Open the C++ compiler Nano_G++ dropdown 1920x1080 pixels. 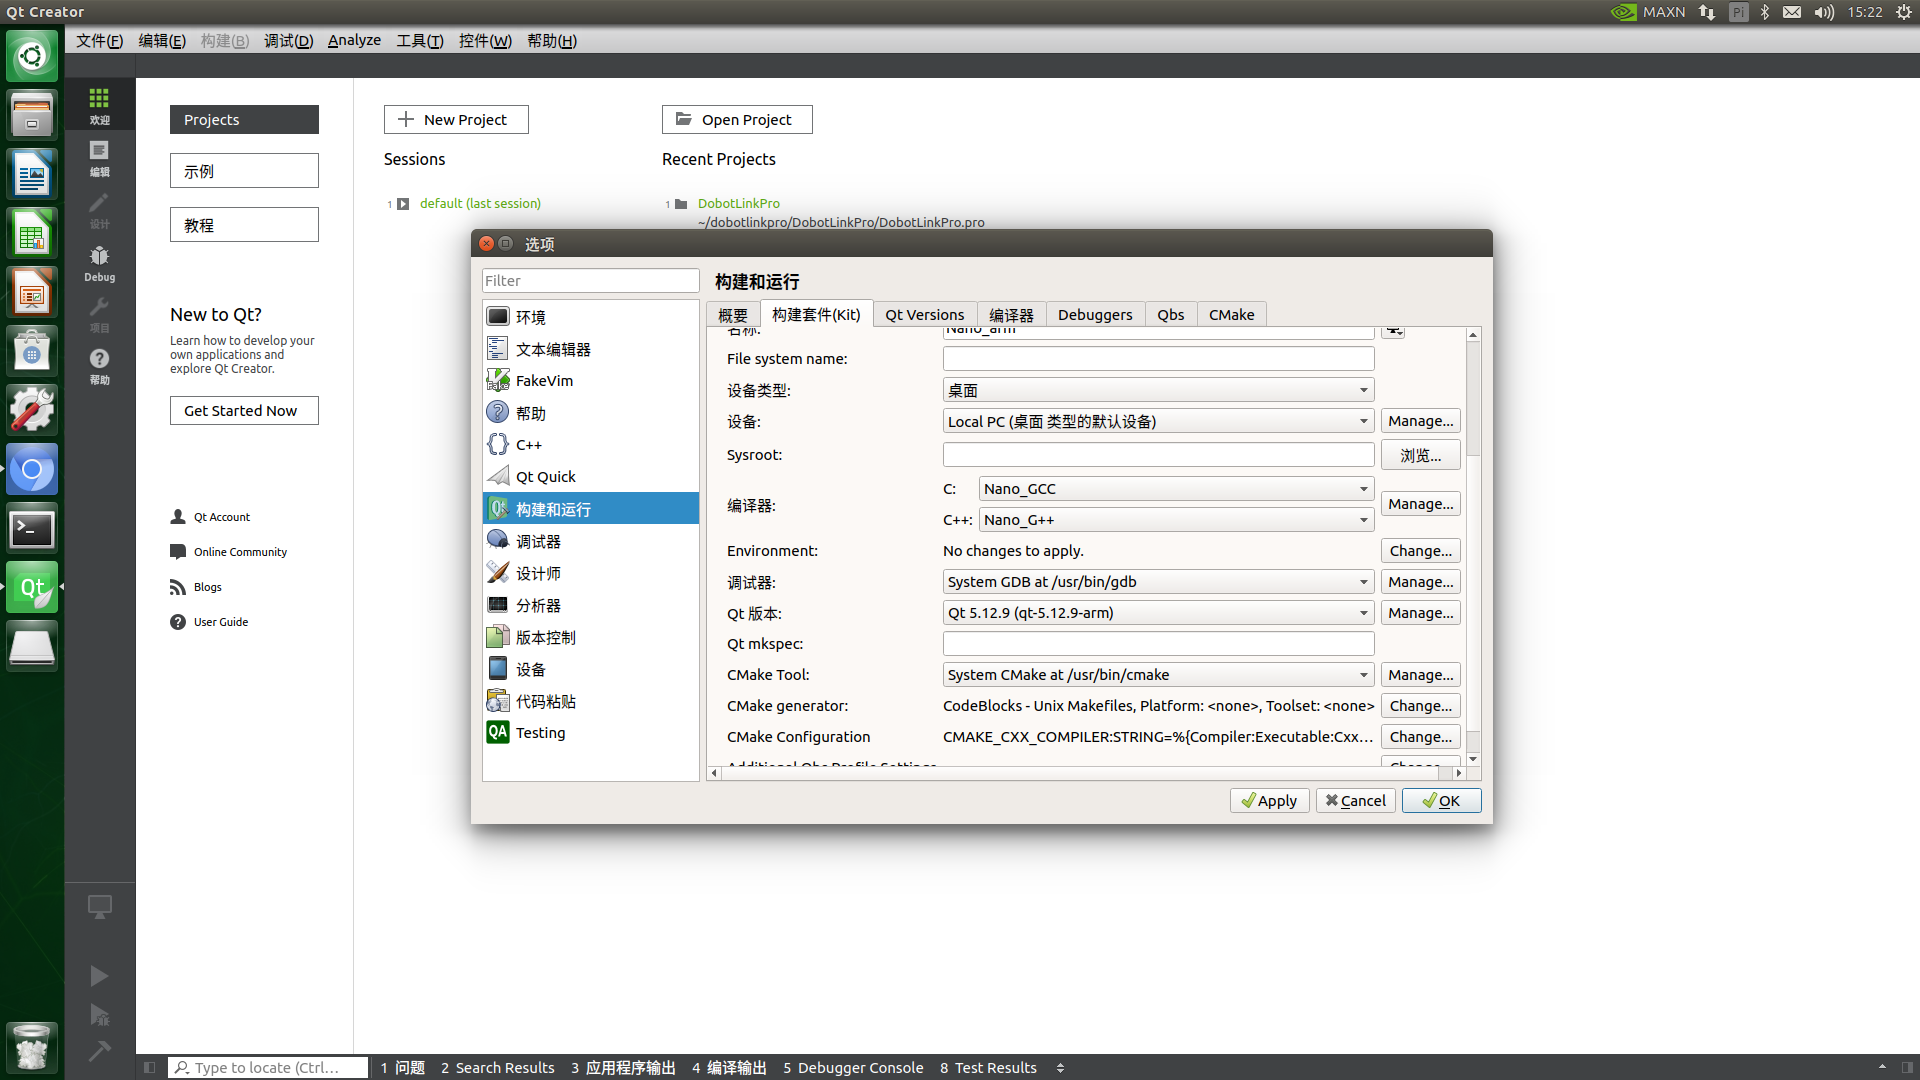tap(1176, 520)
